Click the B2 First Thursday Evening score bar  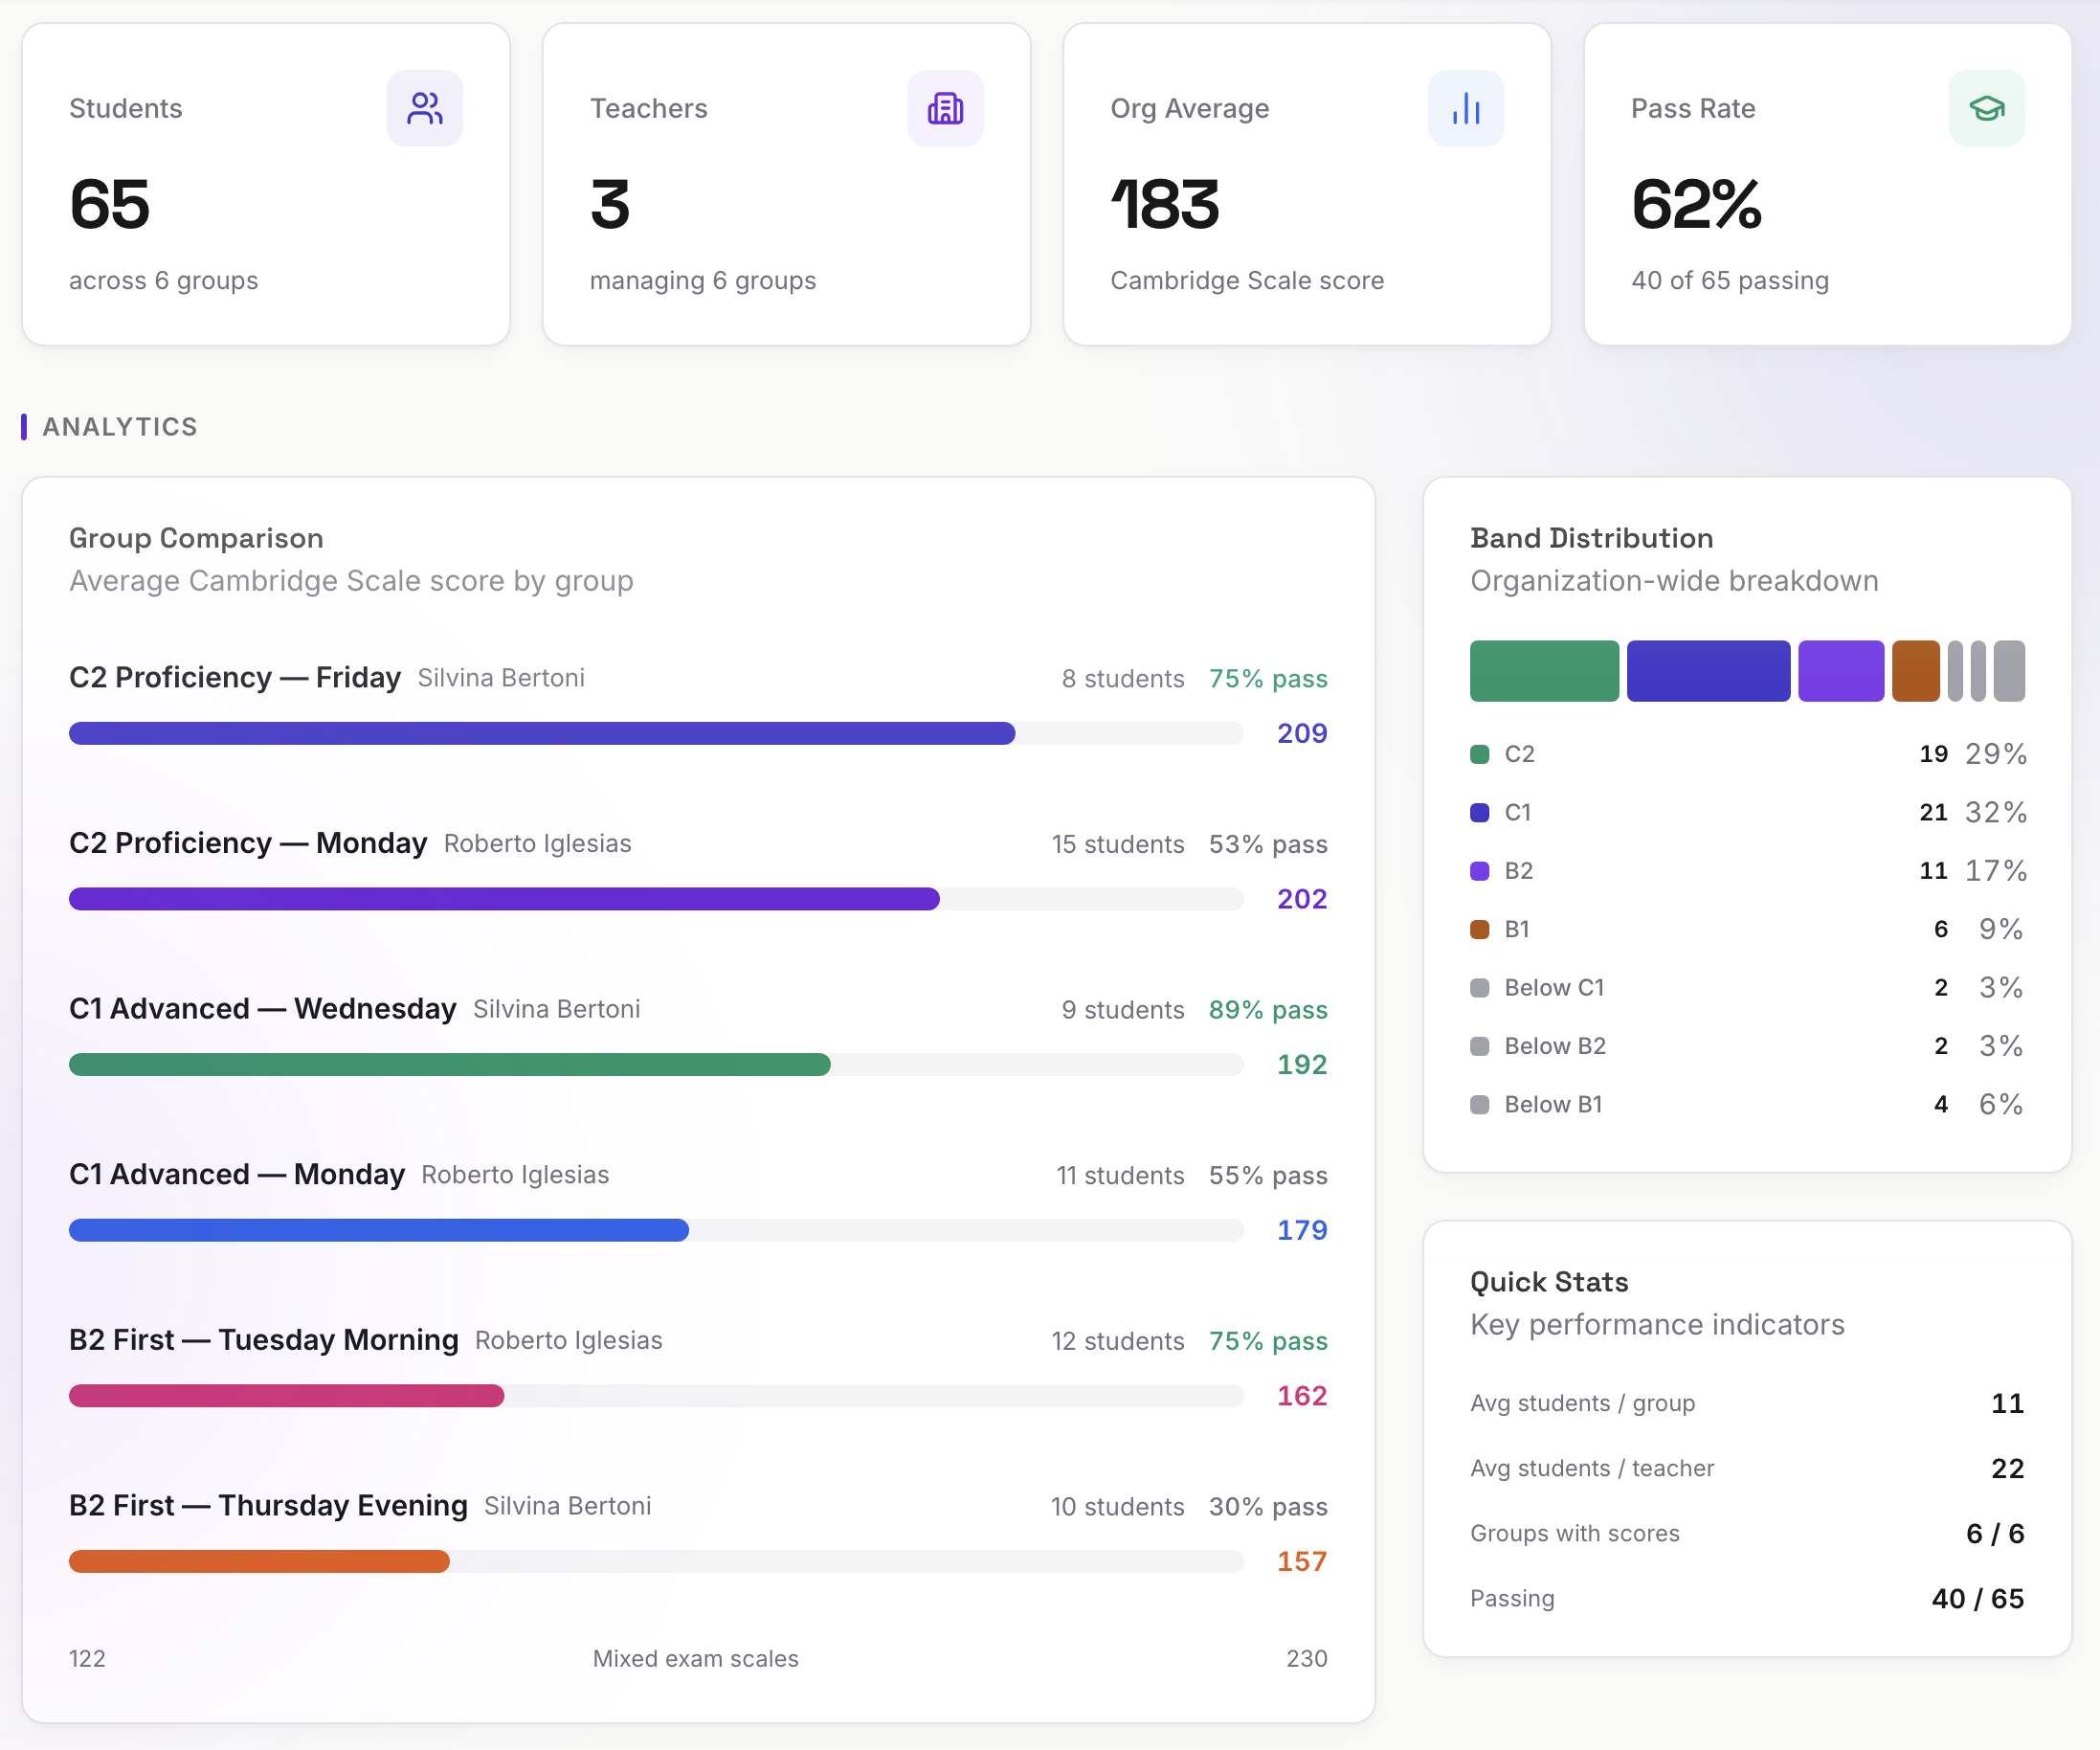point(656,1561)
